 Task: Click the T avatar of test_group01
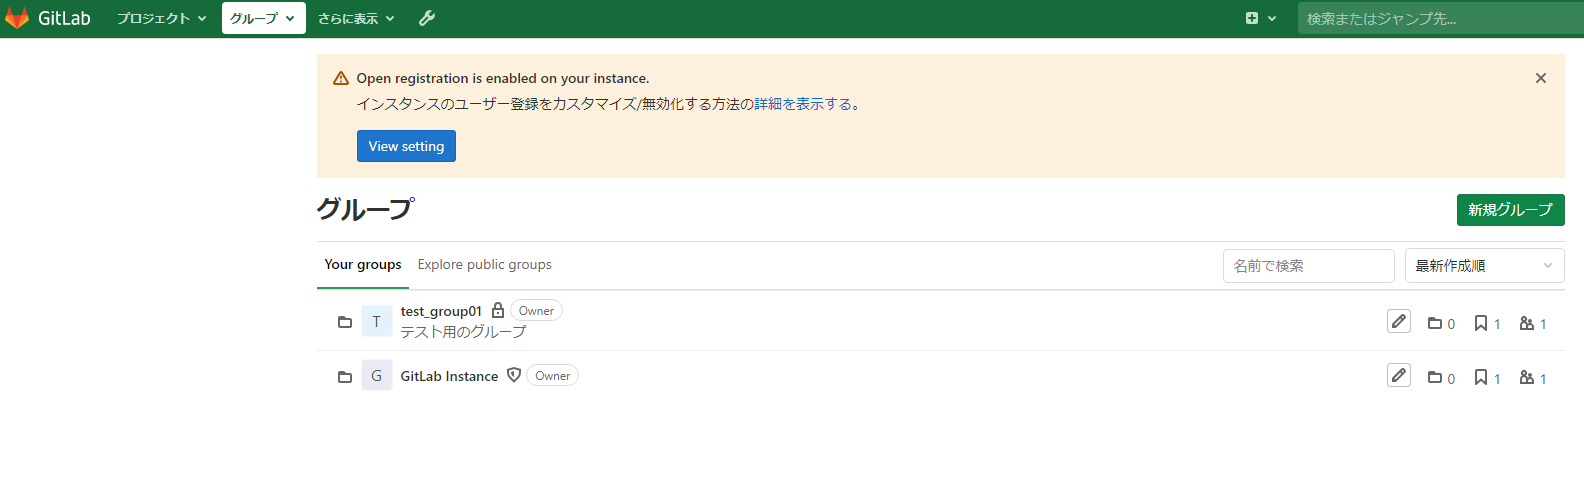coord(377,321)
